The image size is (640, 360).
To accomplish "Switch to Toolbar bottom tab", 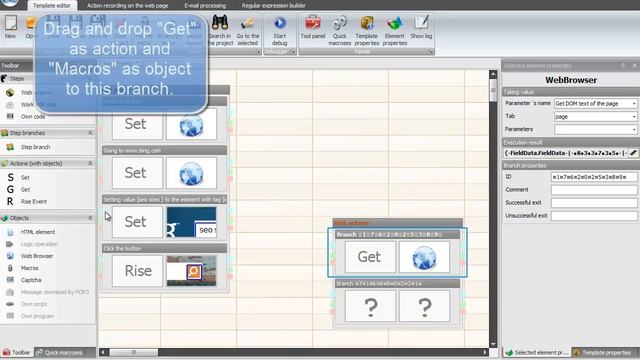I will pyautogui.click(x=17, y=352).
